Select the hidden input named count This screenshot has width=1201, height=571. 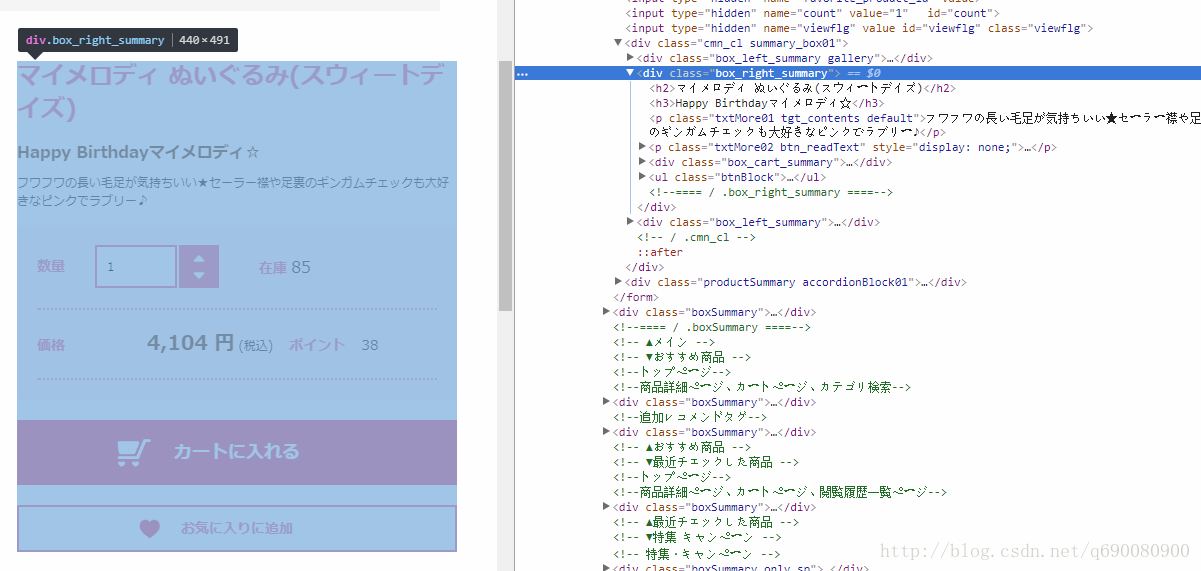(812, 13)
